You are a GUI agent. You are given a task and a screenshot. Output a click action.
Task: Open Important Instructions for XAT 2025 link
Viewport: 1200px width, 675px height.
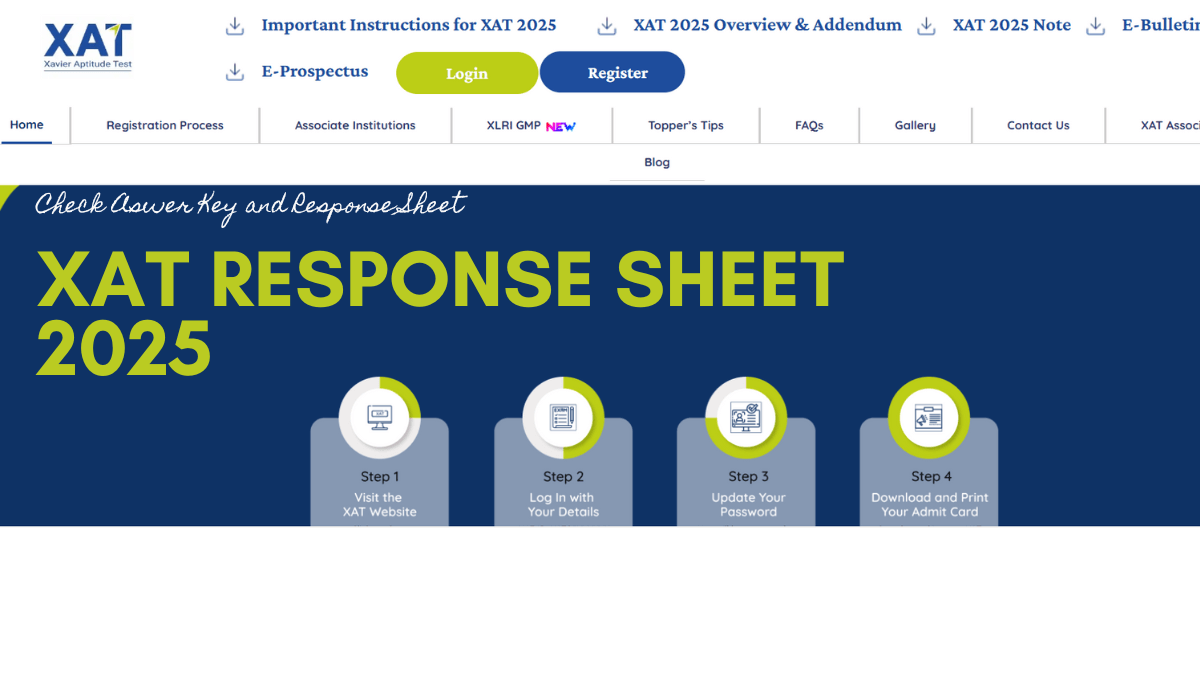click(409, 25)
